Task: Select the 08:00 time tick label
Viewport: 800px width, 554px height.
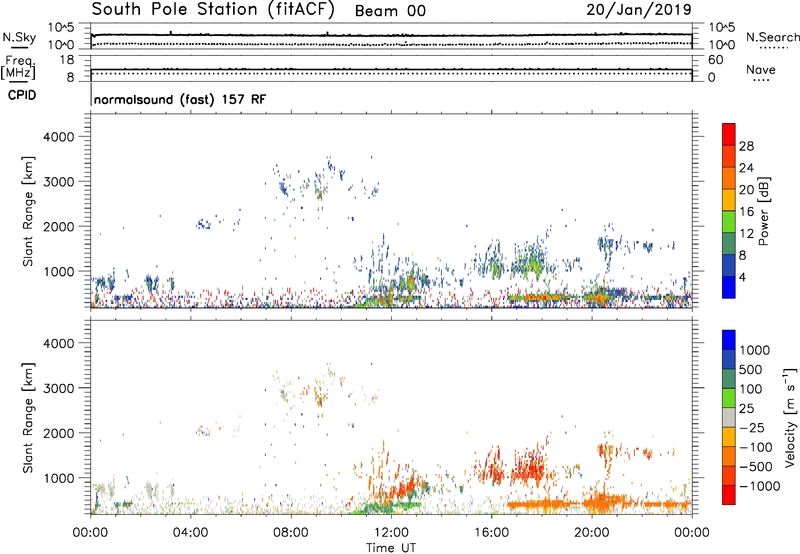Action: pos(290,533)
